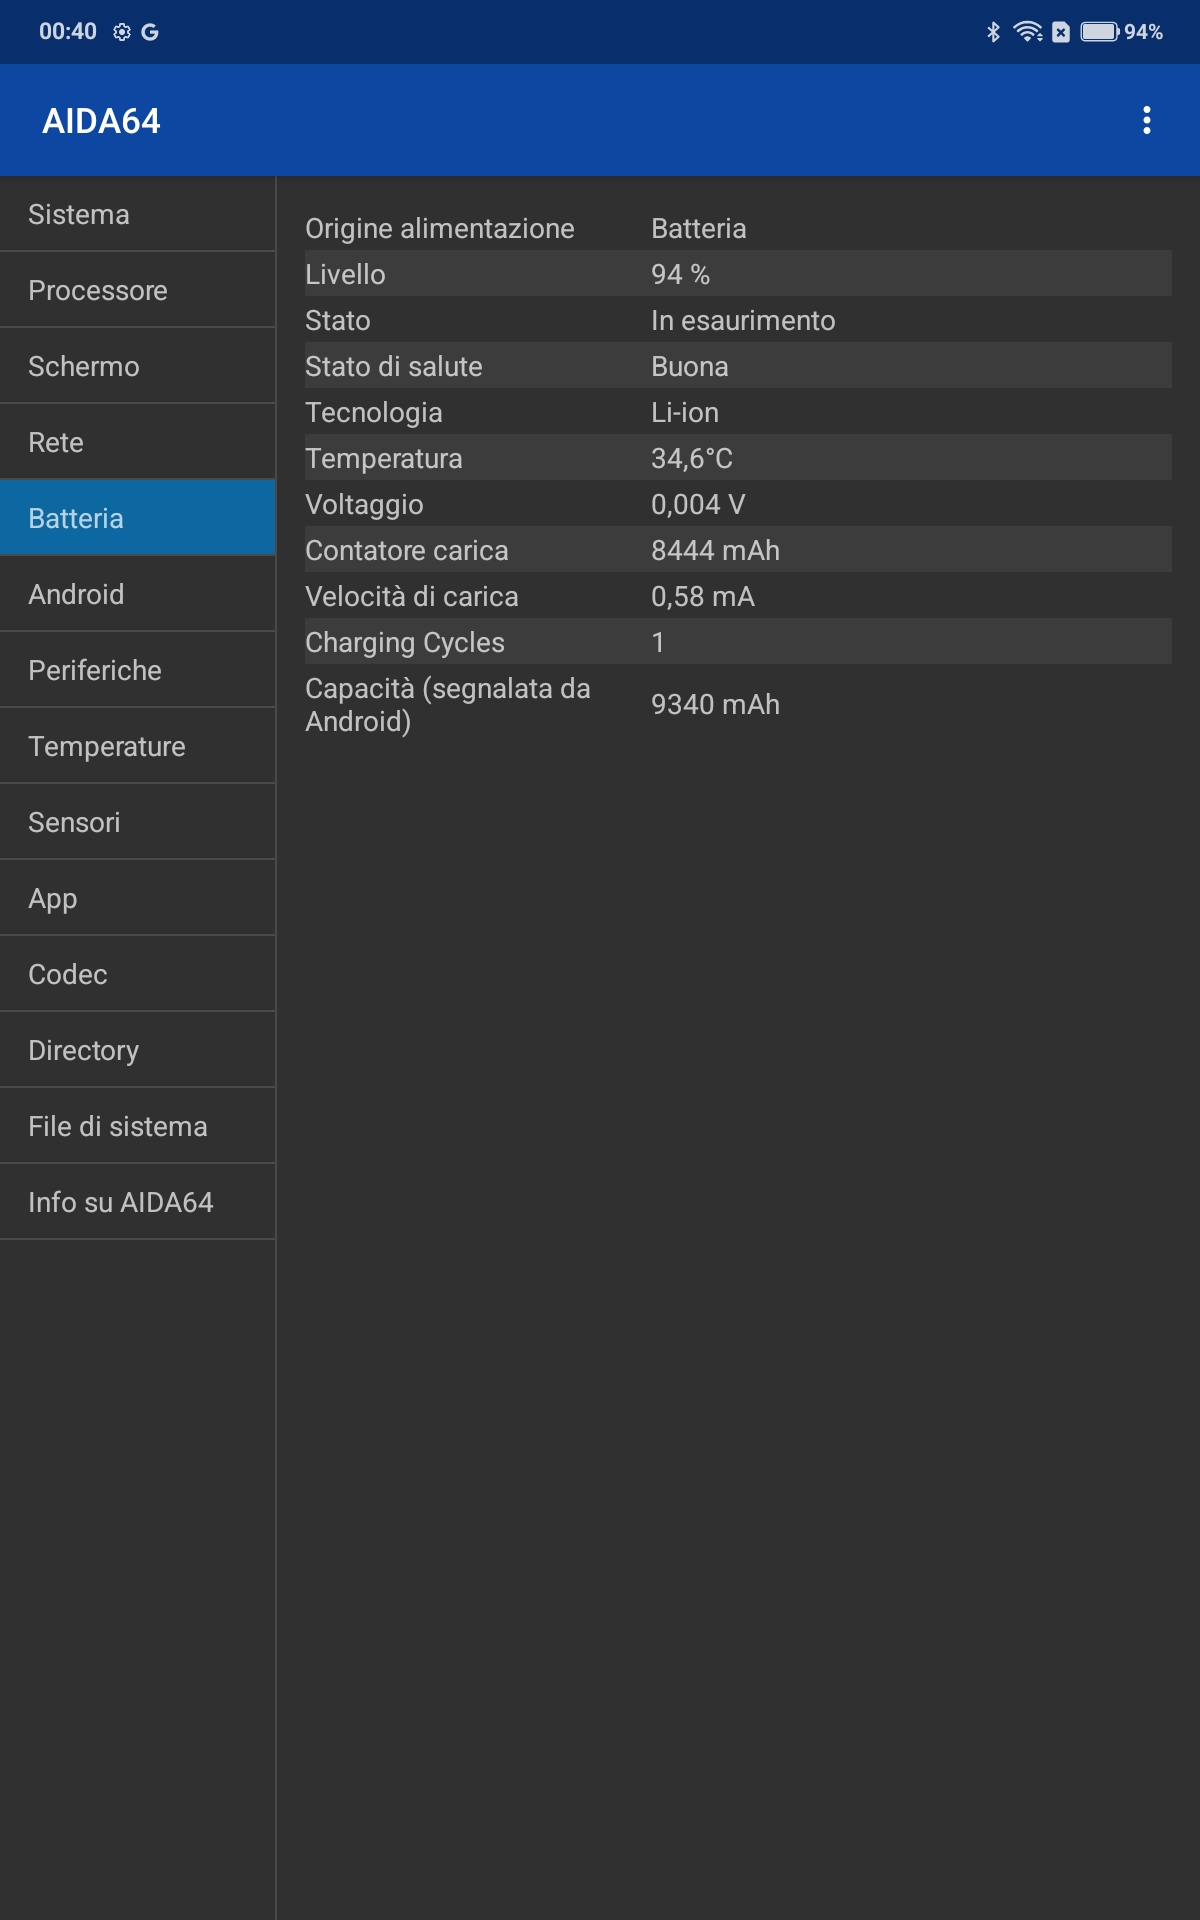Tap the AIDA64 app title
Viewport: 1200px width, 1920px height.
101,121
